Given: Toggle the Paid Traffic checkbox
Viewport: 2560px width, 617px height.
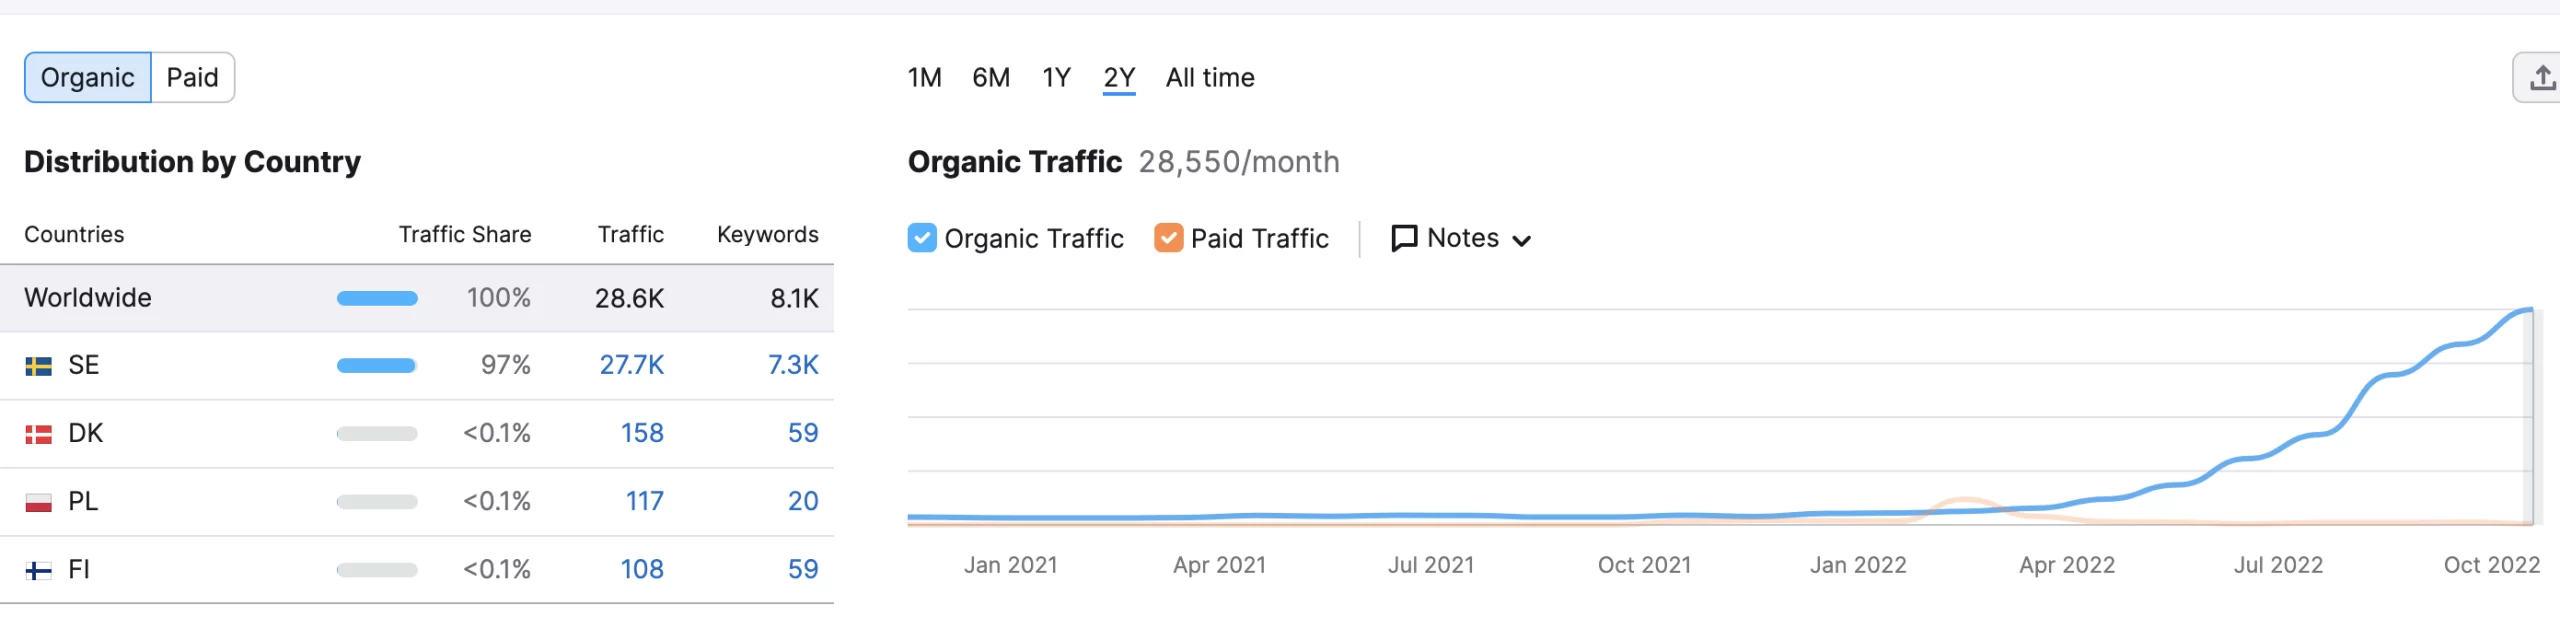Looking at the screenshot, I should point(1168,238).
